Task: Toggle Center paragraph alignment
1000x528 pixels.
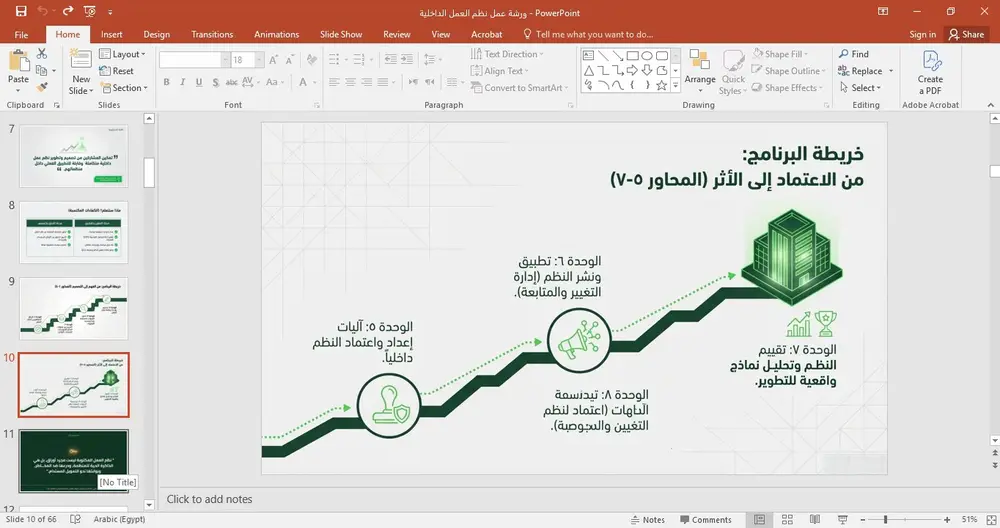Action: (x=350, y=82)
